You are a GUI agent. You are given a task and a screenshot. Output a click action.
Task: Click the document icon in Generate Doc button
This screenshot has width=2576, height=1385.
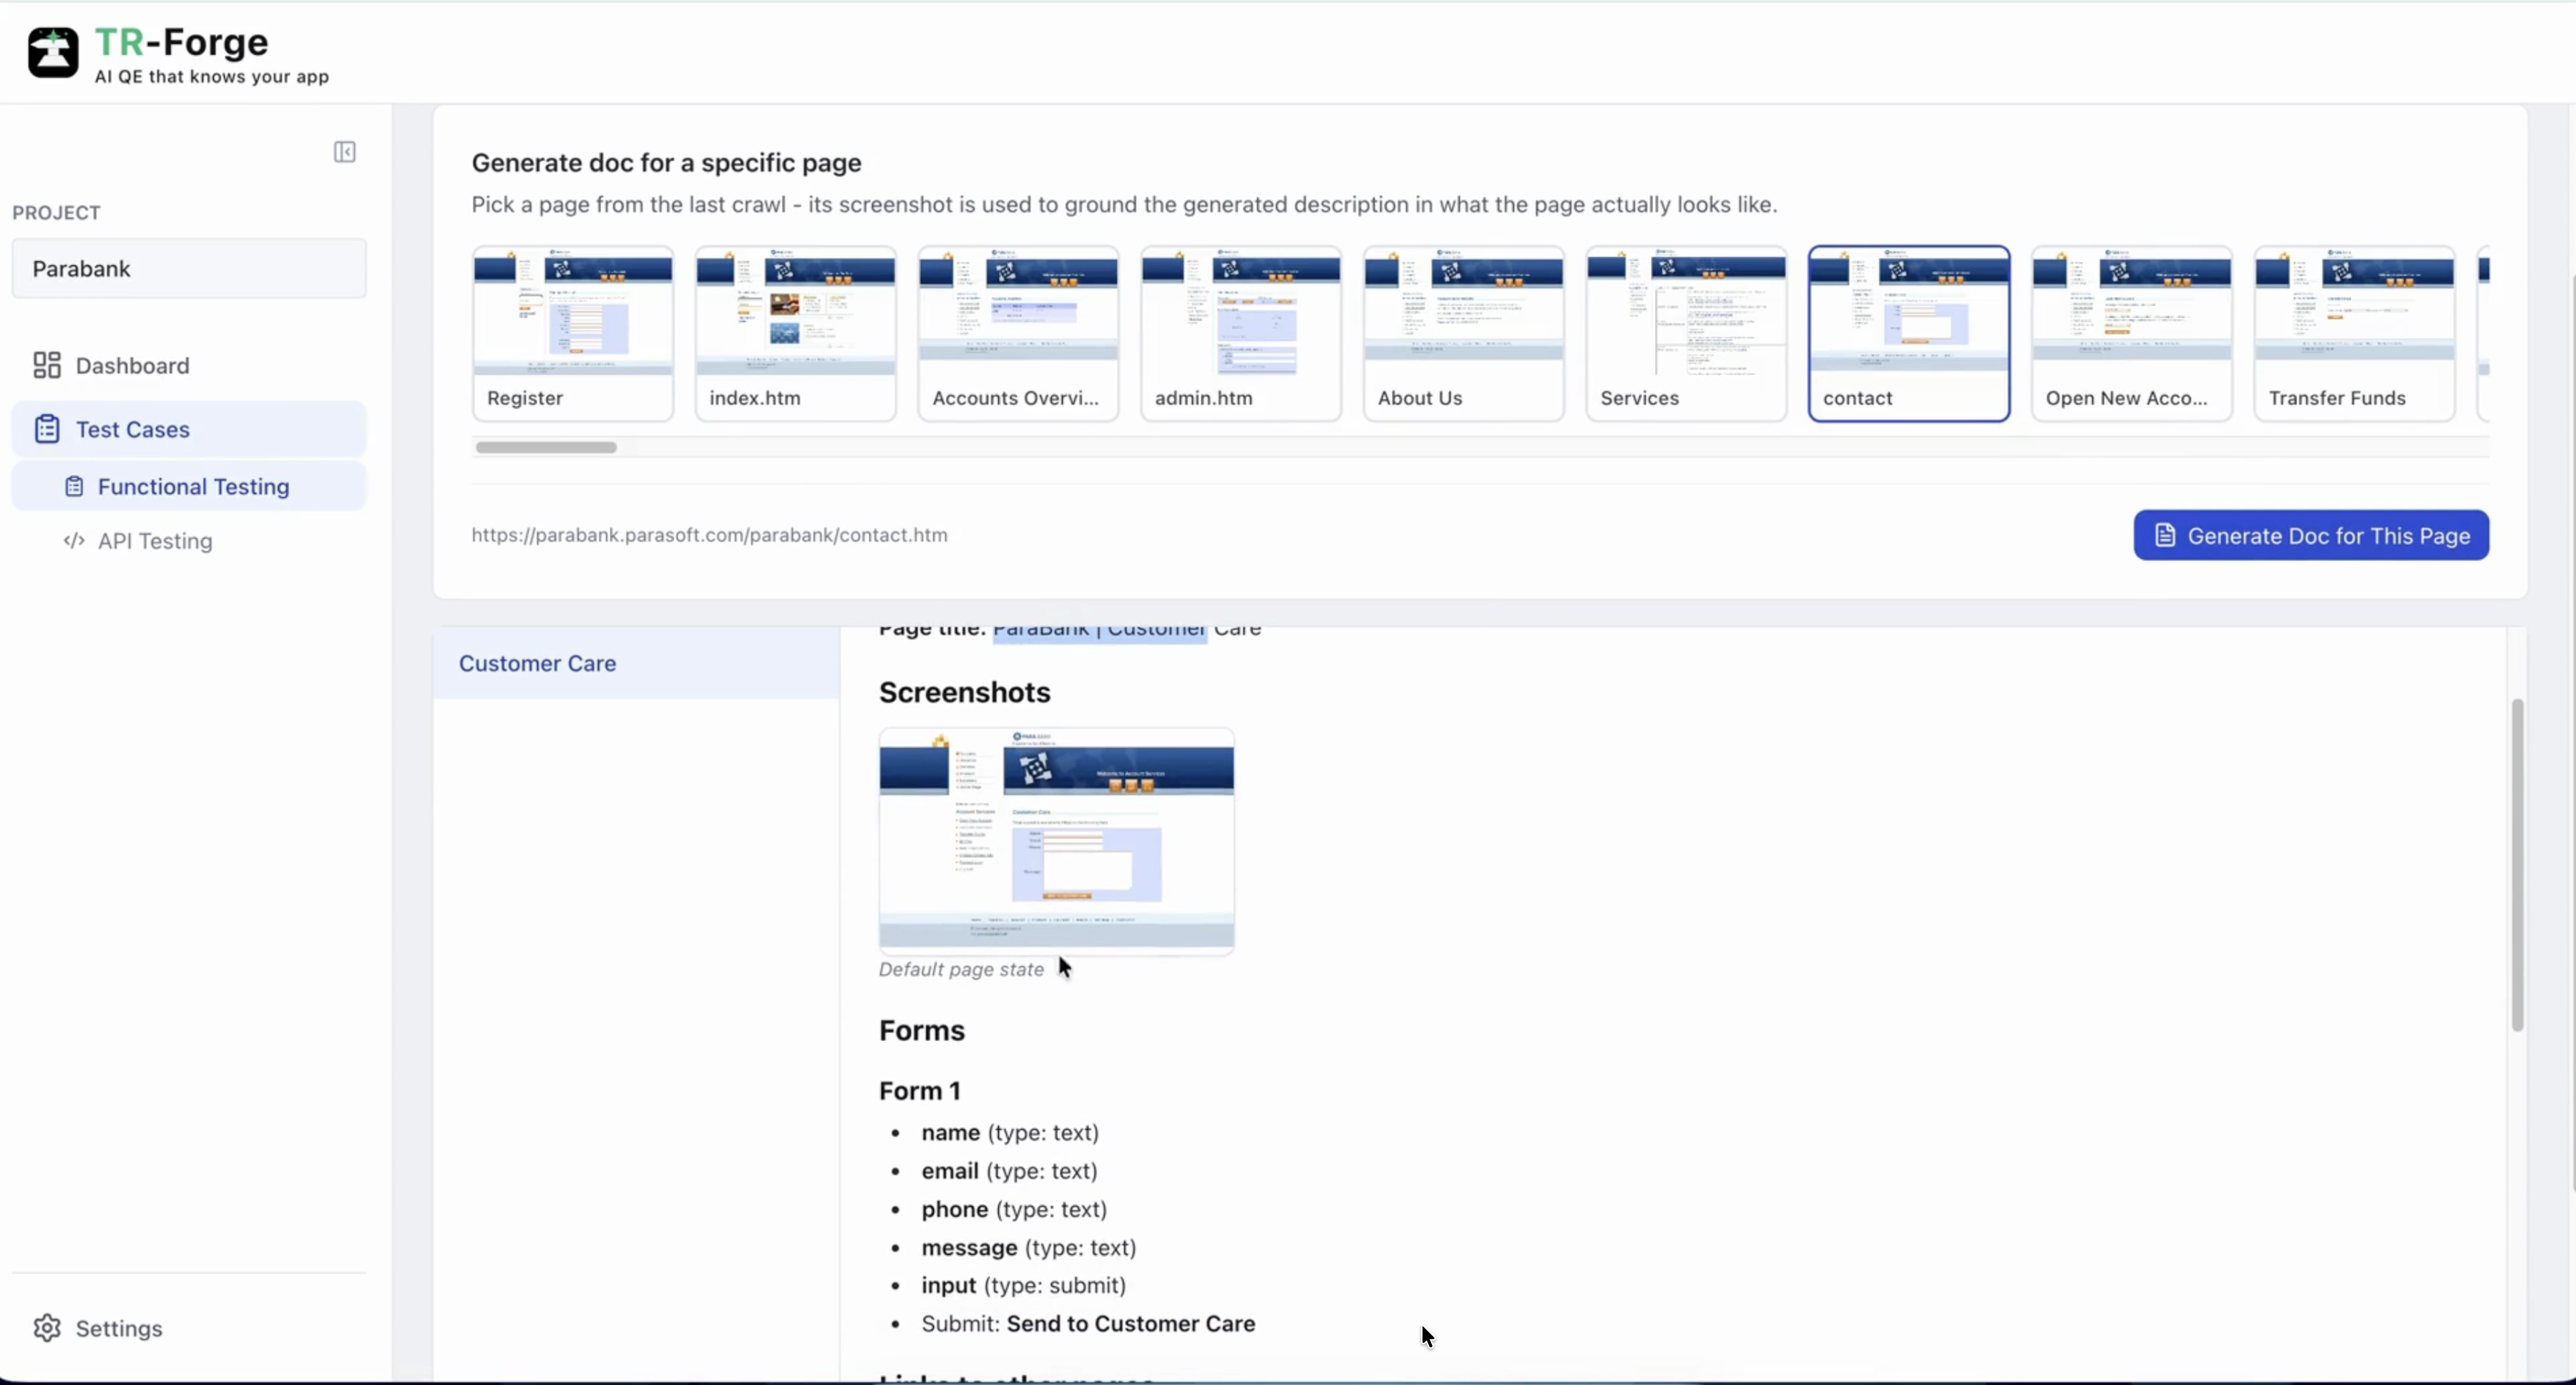point(2165,535)
